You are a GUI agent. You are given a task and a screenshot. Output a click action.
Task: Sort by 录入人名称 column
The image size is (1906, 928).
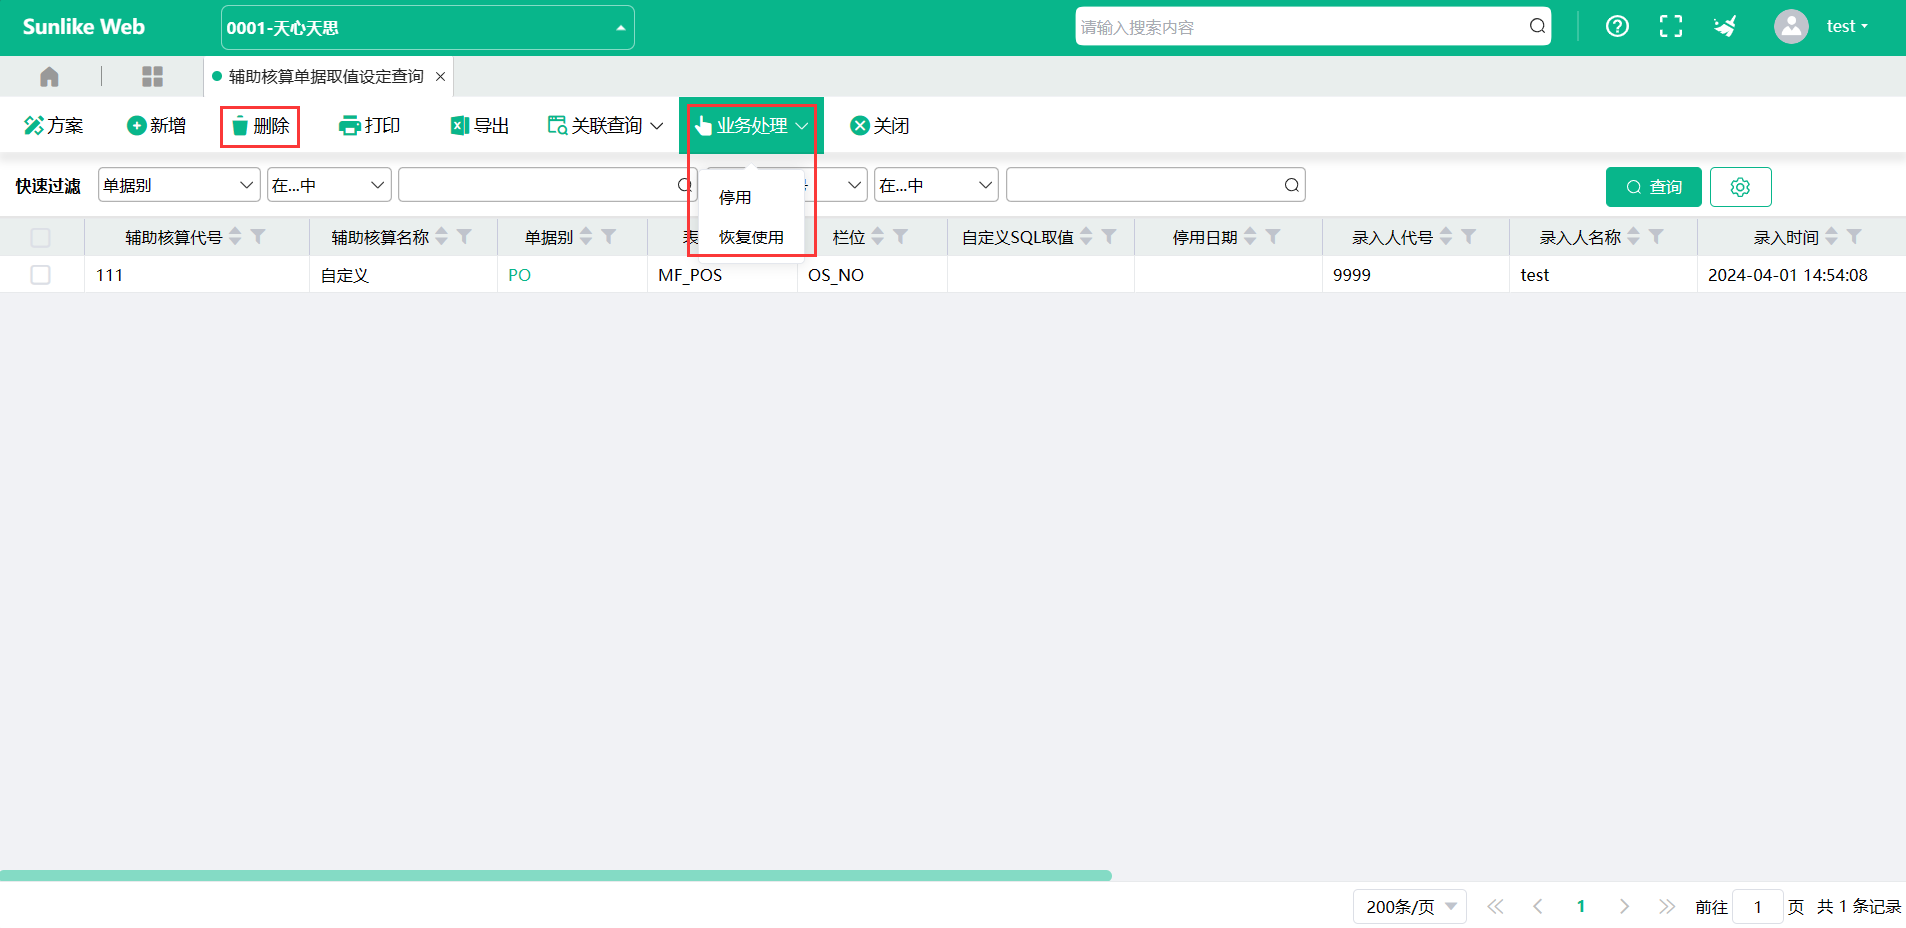tap(1633, 236)
